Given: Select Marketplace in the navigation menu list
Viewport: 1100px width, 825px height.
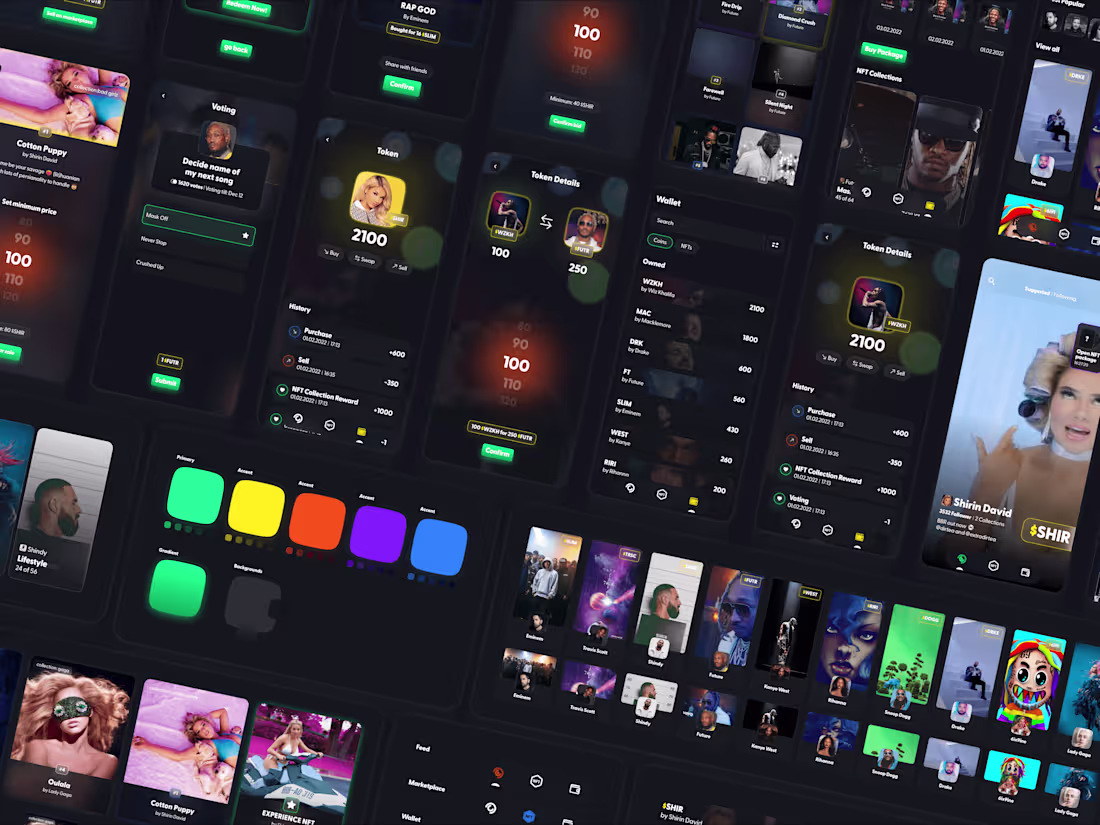Looking at the screenshot, I should point(426,786).
